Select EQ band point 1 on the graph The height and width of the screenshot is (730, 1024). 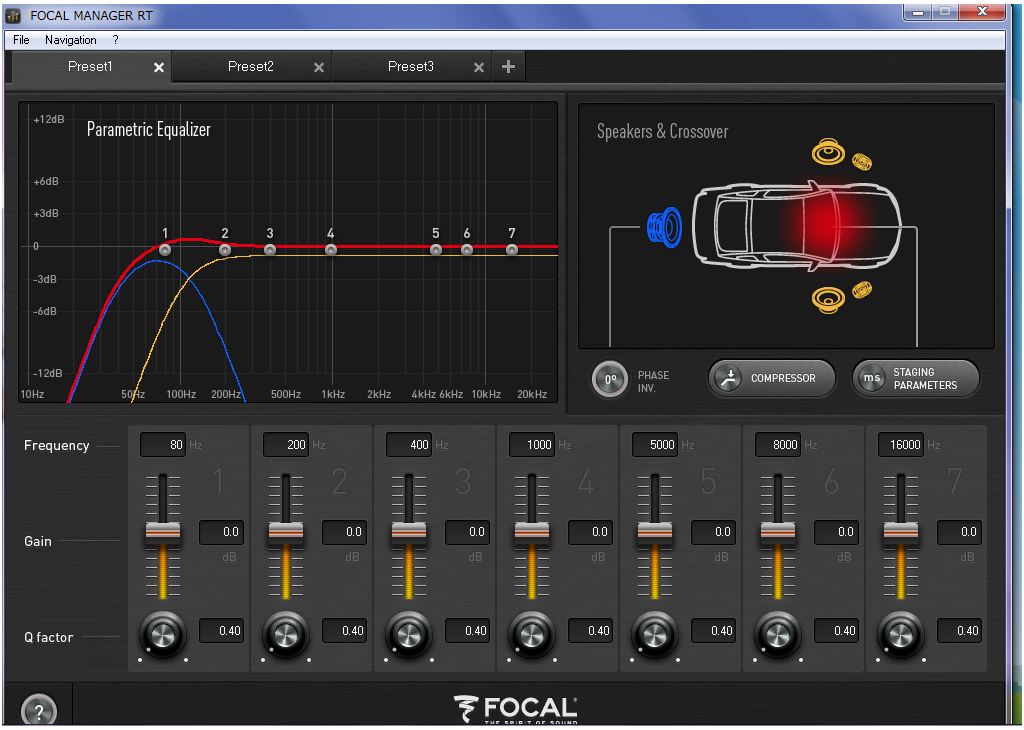click(x=165, y=250)
